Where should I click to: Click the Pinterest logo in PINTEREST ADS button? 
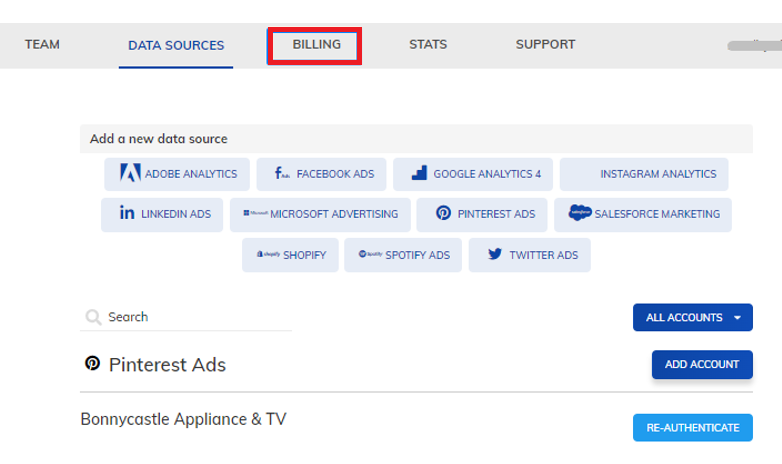coord(443,213)
